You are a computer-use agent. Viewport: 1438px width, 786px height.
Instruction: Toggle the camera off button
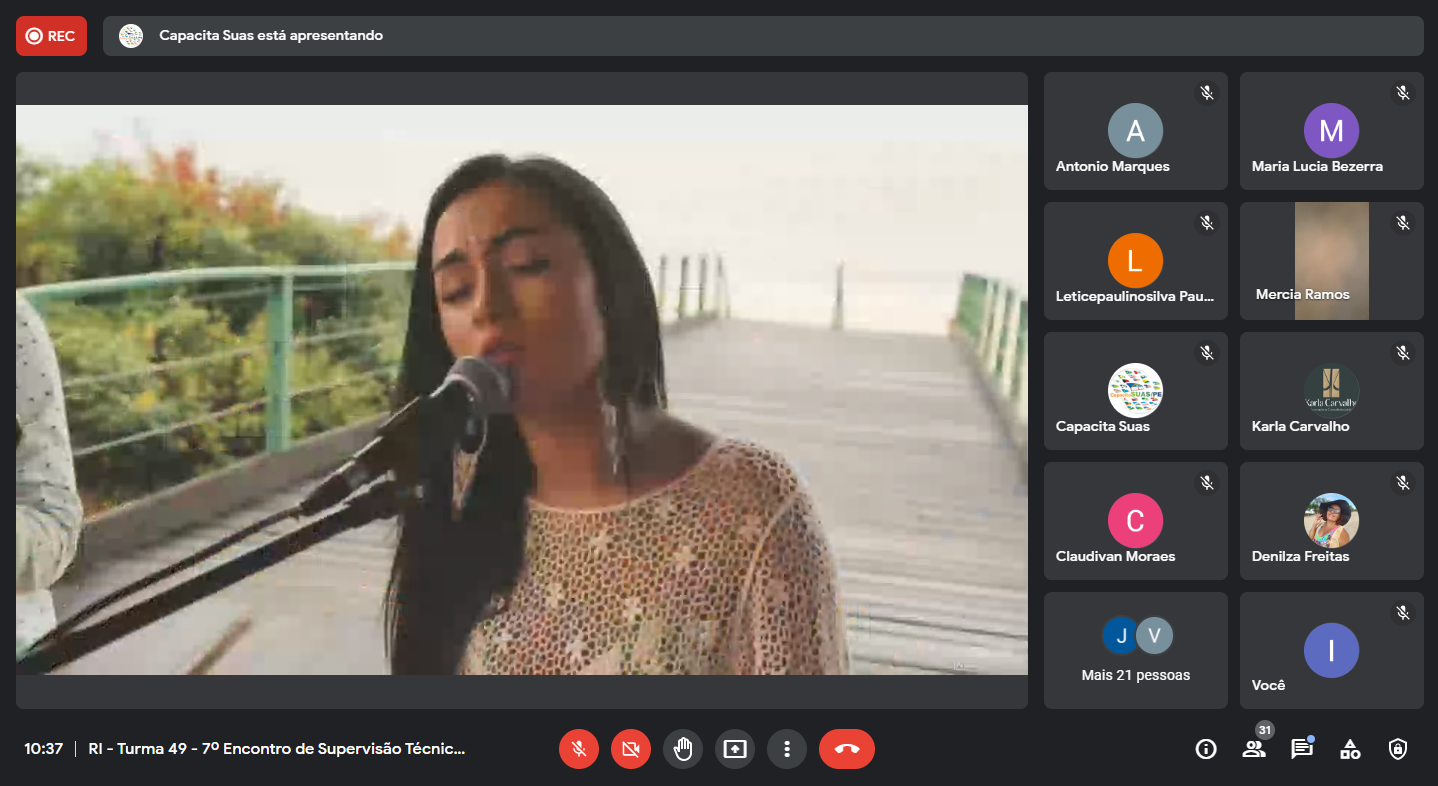tap(630, 749)
